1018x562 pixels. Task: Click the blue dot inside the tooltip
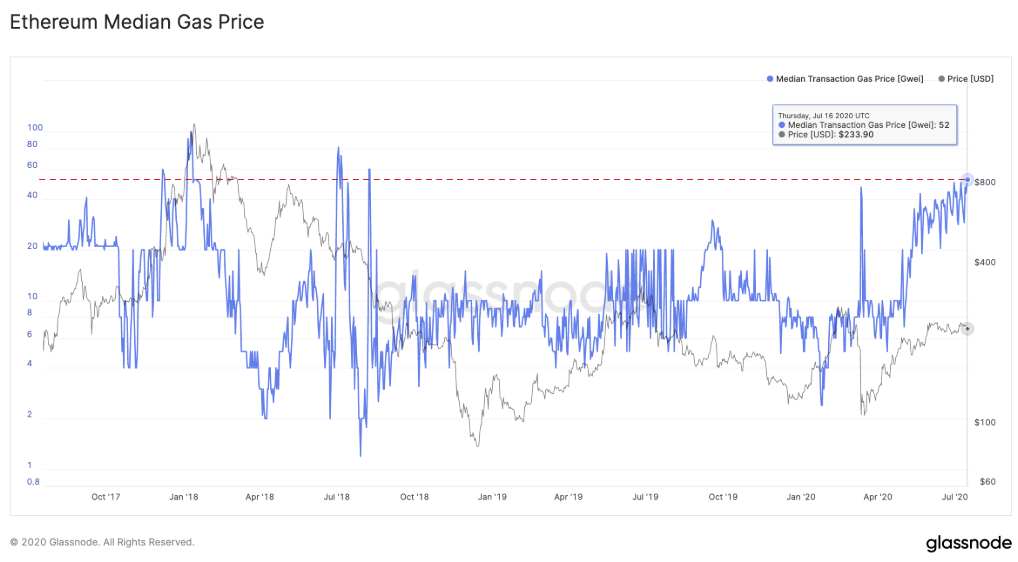782,125
